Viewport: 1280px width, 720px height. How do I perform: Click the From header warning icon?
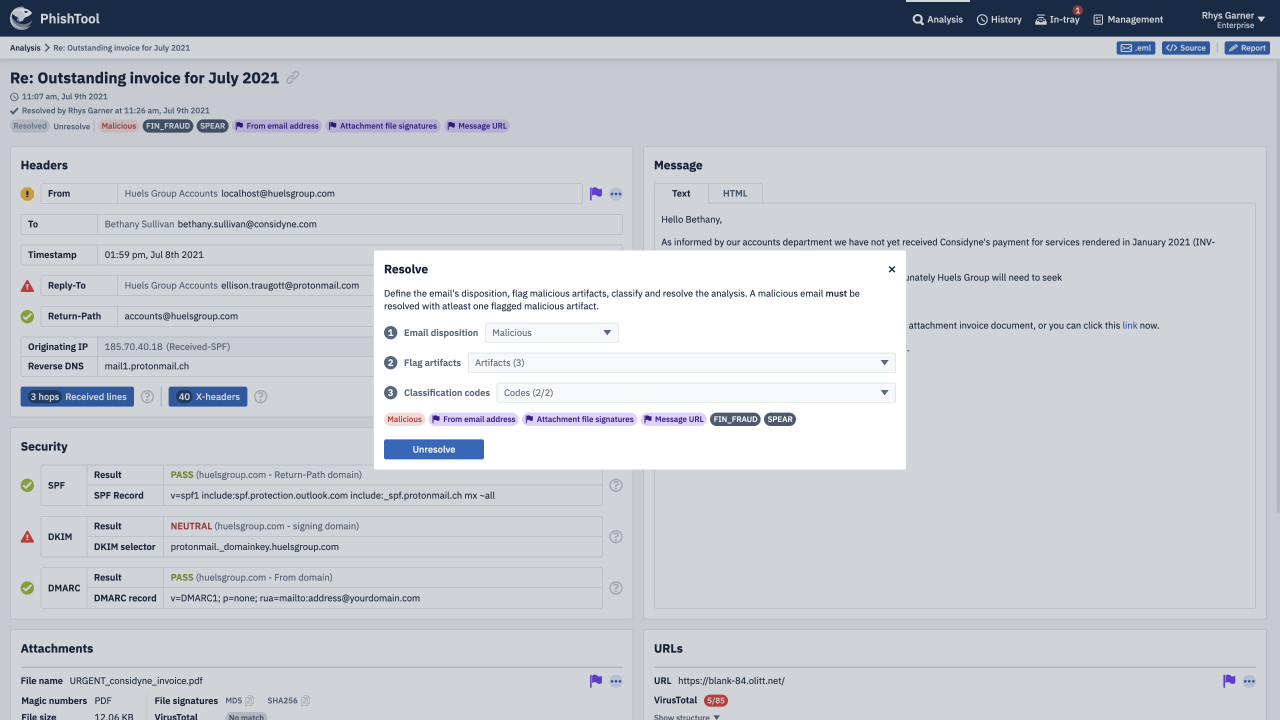tap(27, 194)
